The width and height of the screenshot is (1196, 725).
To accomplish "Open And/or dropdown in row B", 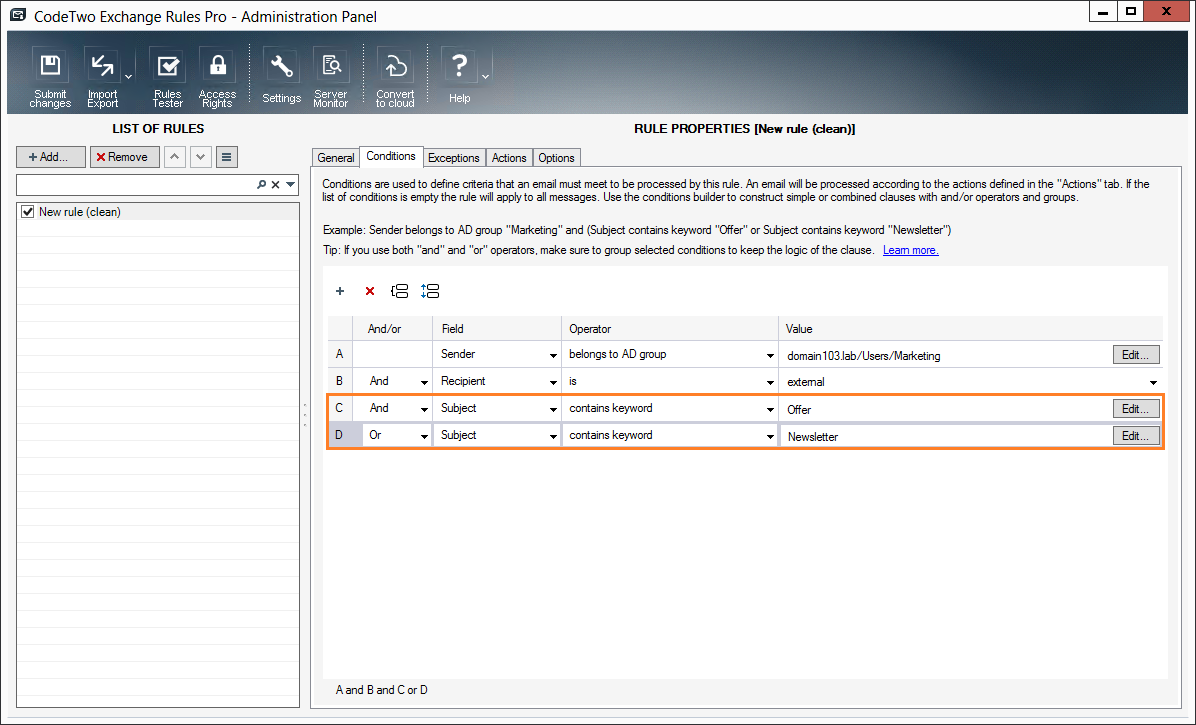I will (424, 382).
